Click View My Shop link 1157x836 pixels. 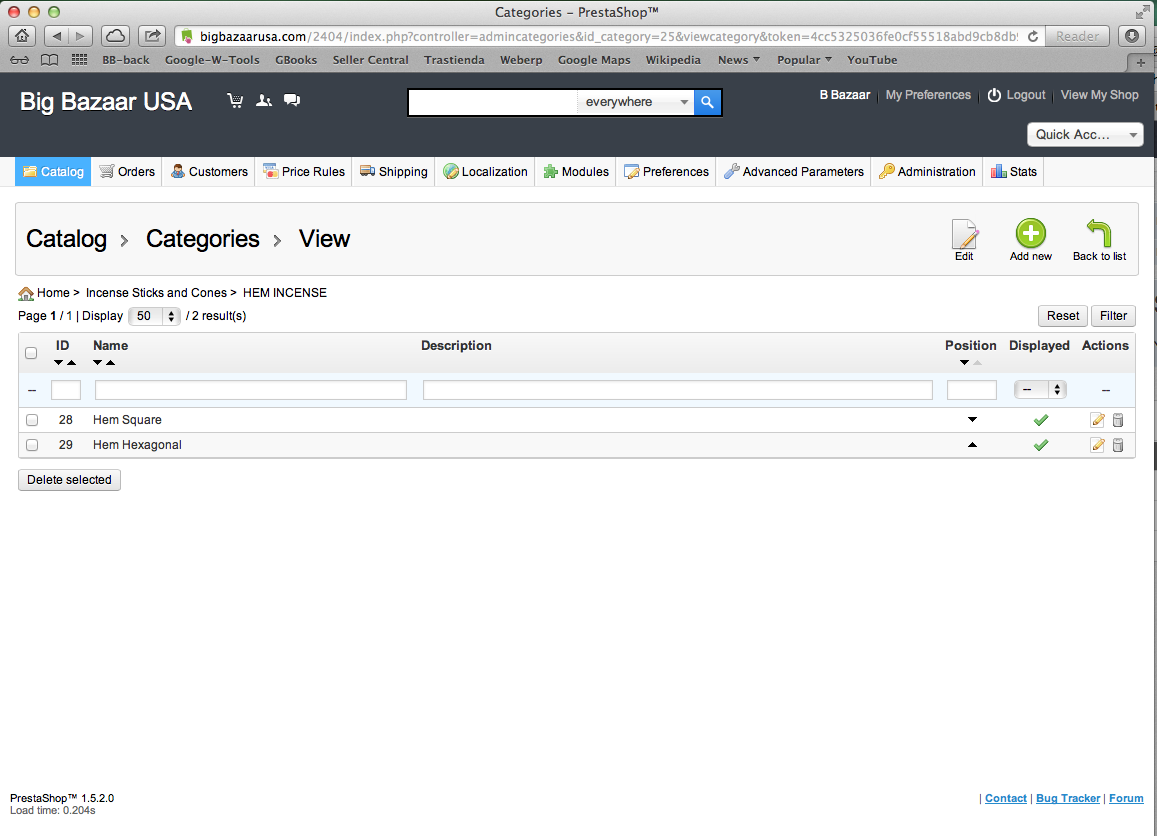click(x=1099, y=95)
